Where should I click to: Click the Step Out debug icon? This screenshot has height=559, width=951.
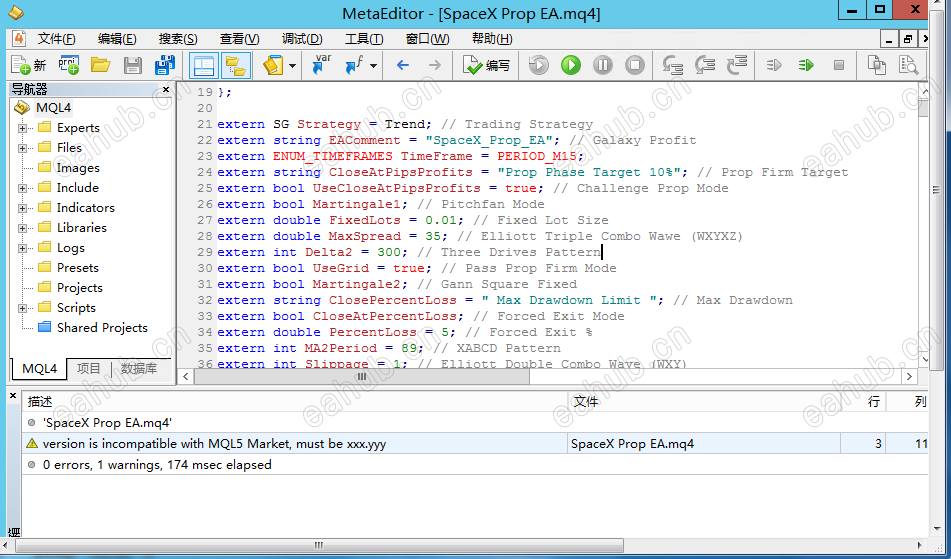point(736,65)
